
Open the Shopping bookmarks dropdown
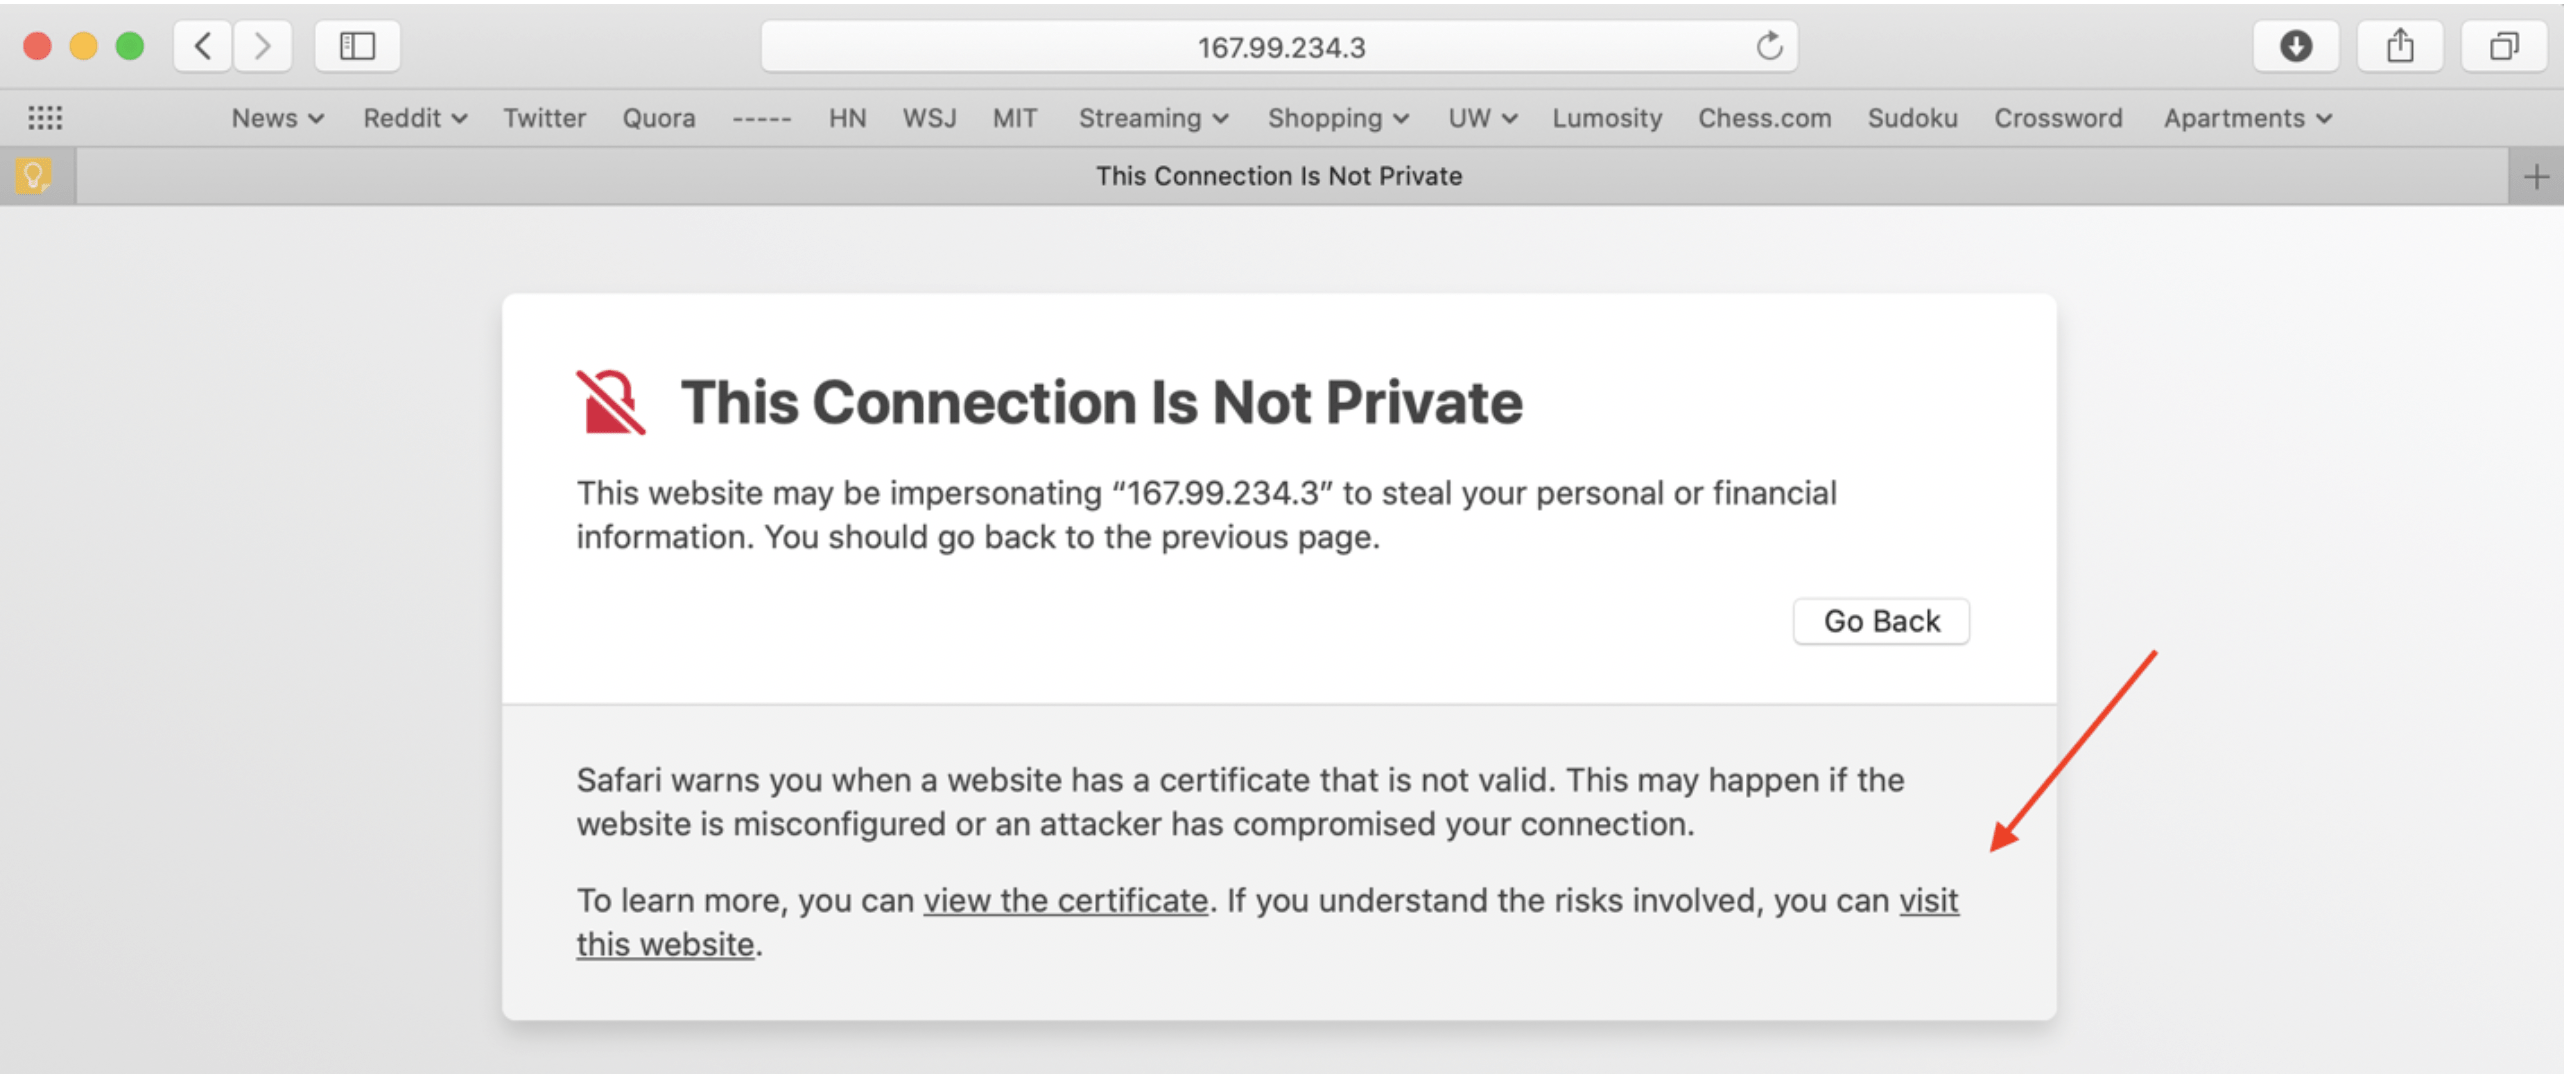pyautogui.click(x=1338, y=118)
